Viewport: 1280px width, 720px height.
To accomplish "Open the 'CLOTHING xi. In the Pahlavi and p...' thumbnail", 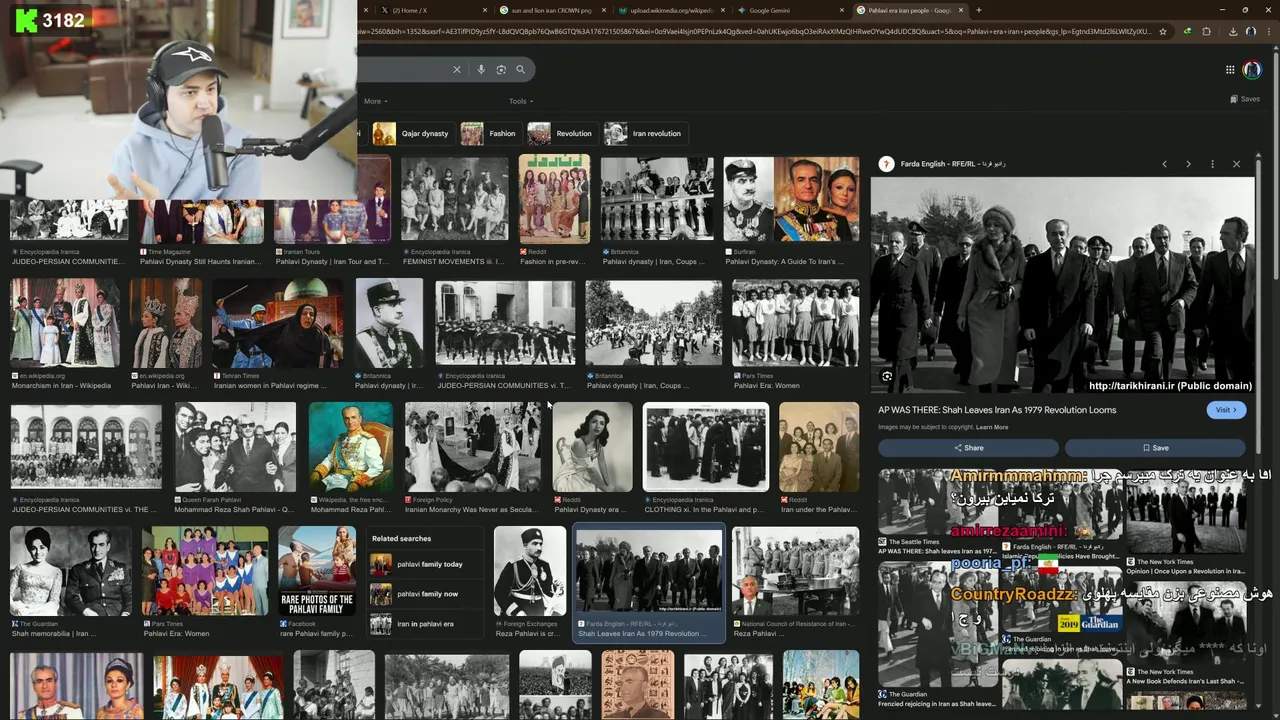I will (706, 447).
